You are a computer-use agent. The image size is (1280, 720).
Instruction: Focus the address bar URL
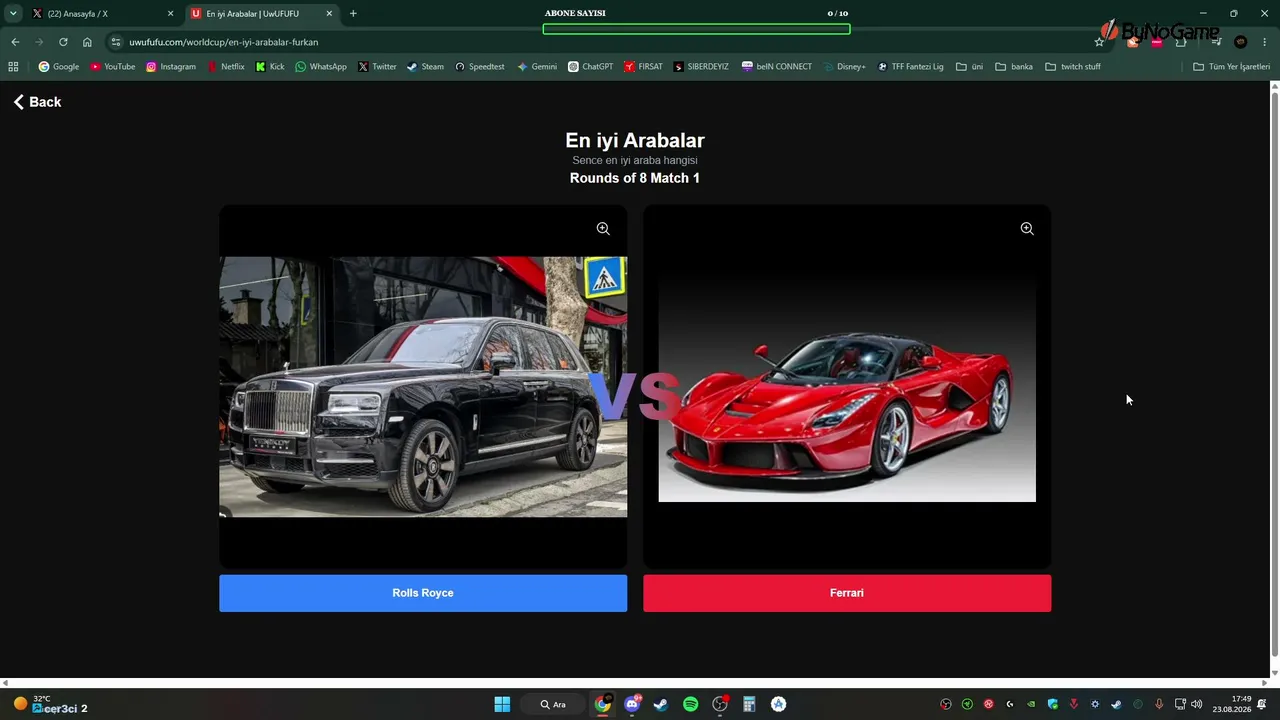click(223, 42)
